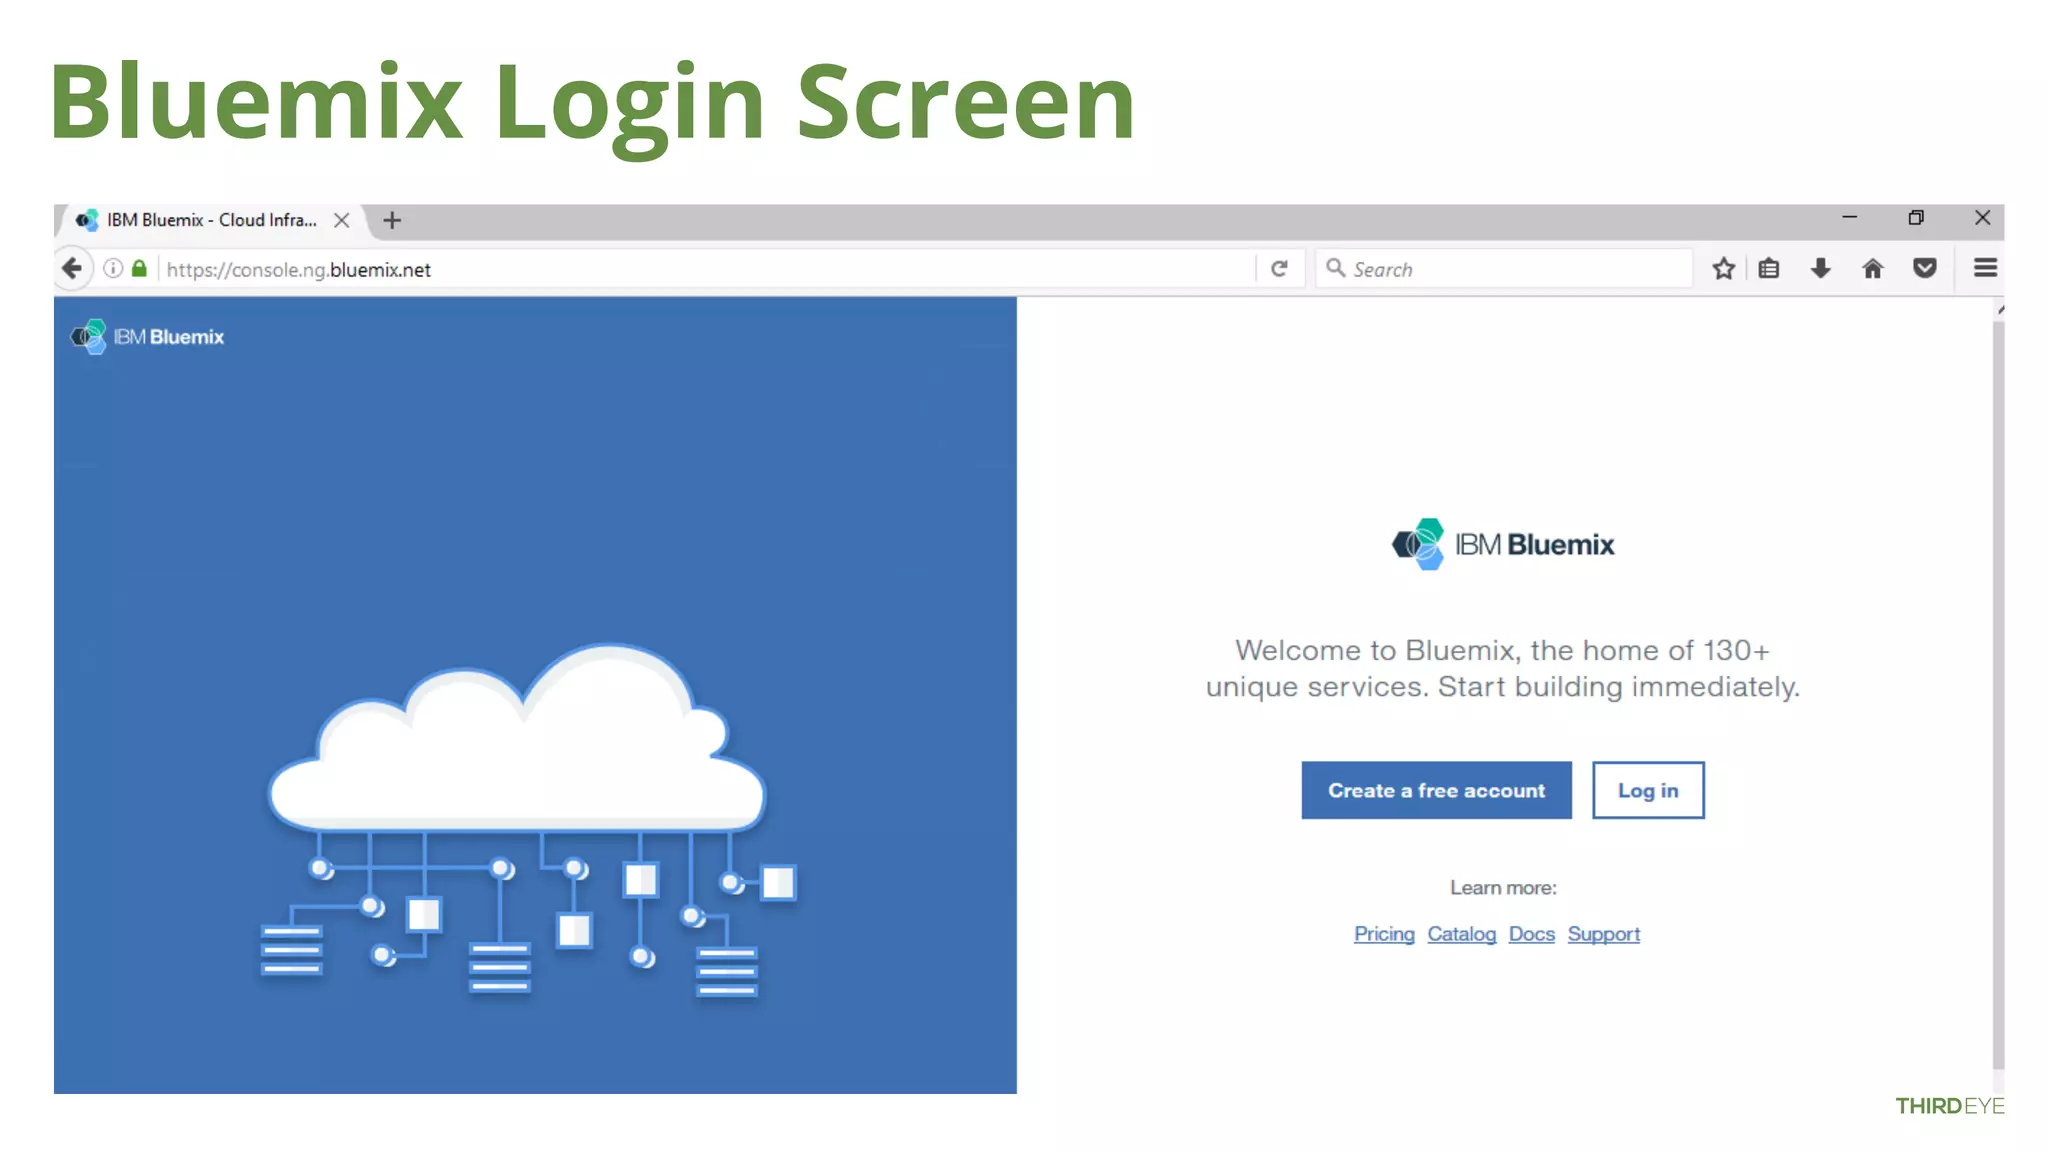
Task: Open the Docs link
Action: tap(1531, 934)
